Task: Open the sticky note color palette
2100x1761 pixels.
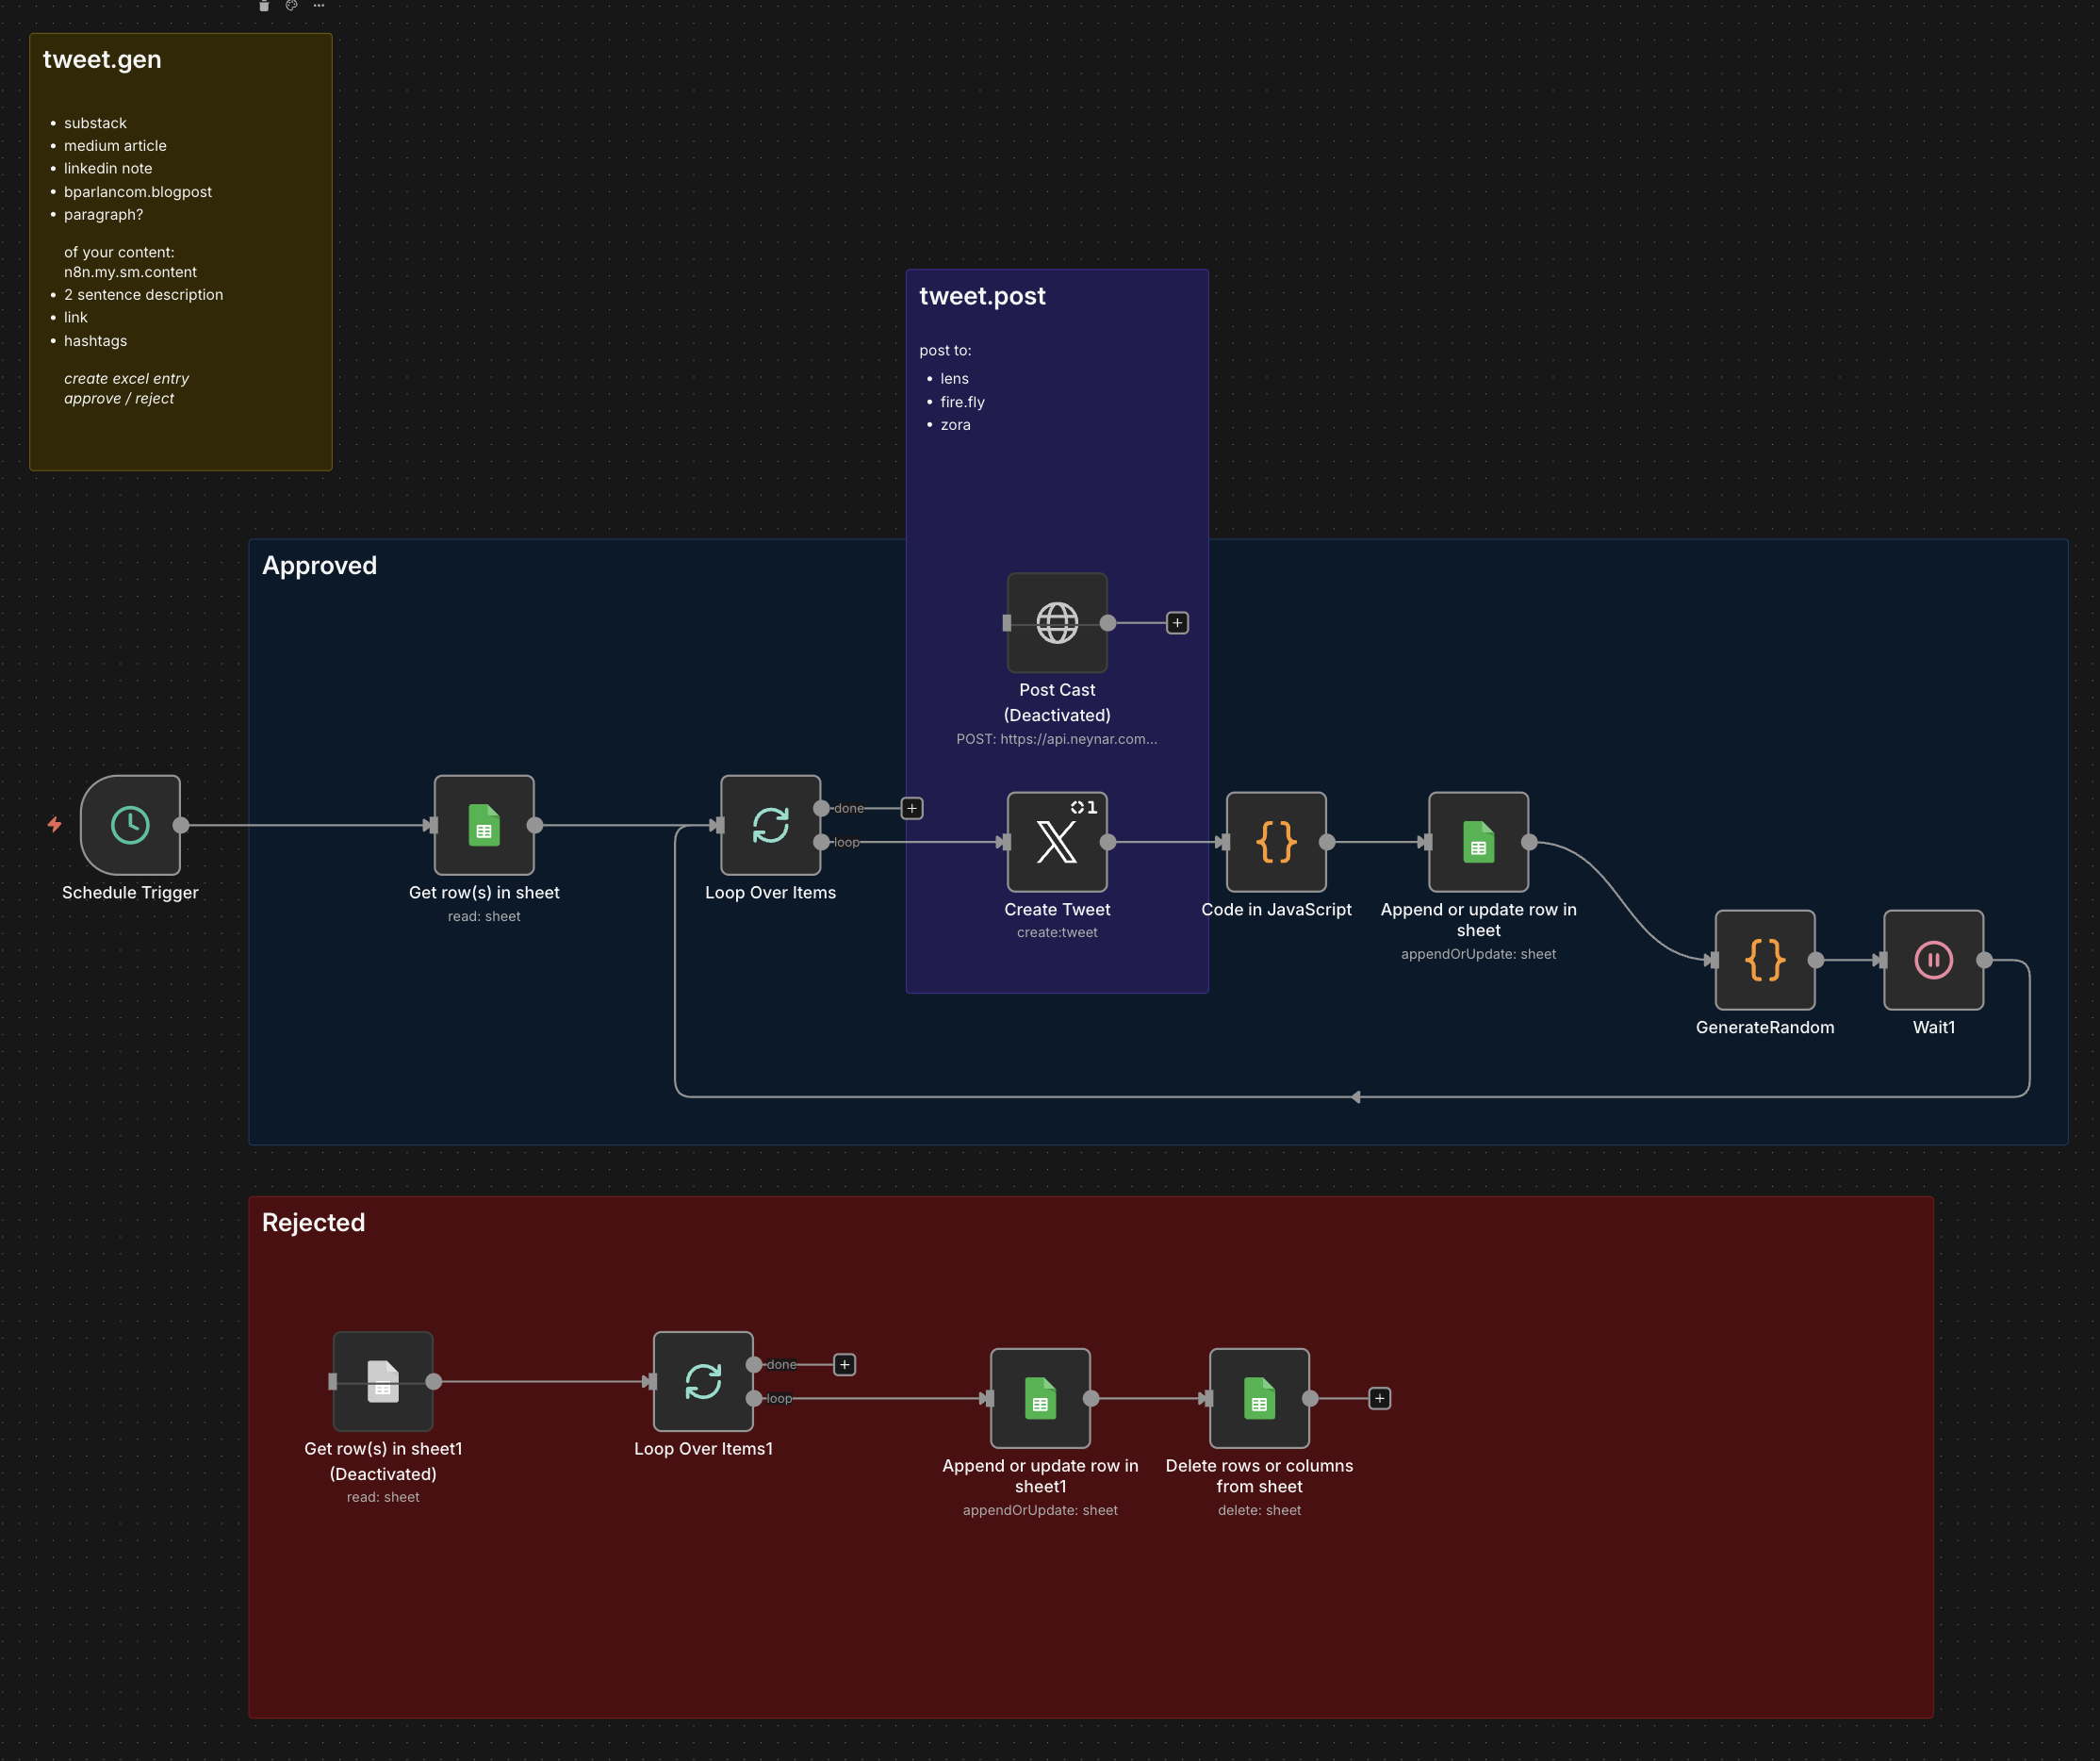Action: (291, 6)
